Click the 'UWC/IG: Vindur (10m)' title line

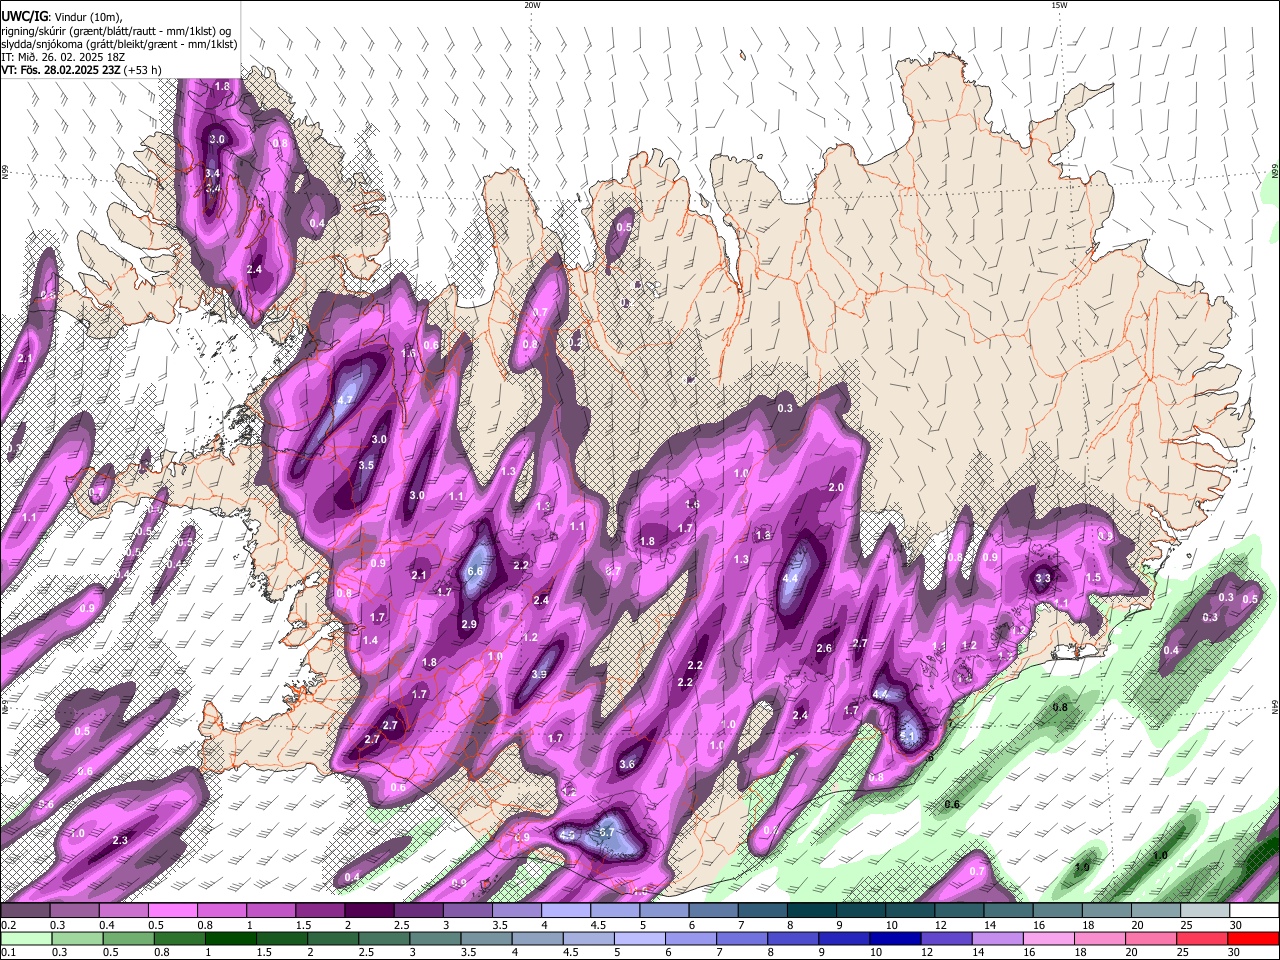pyautogui.click(x=62, y=17)
